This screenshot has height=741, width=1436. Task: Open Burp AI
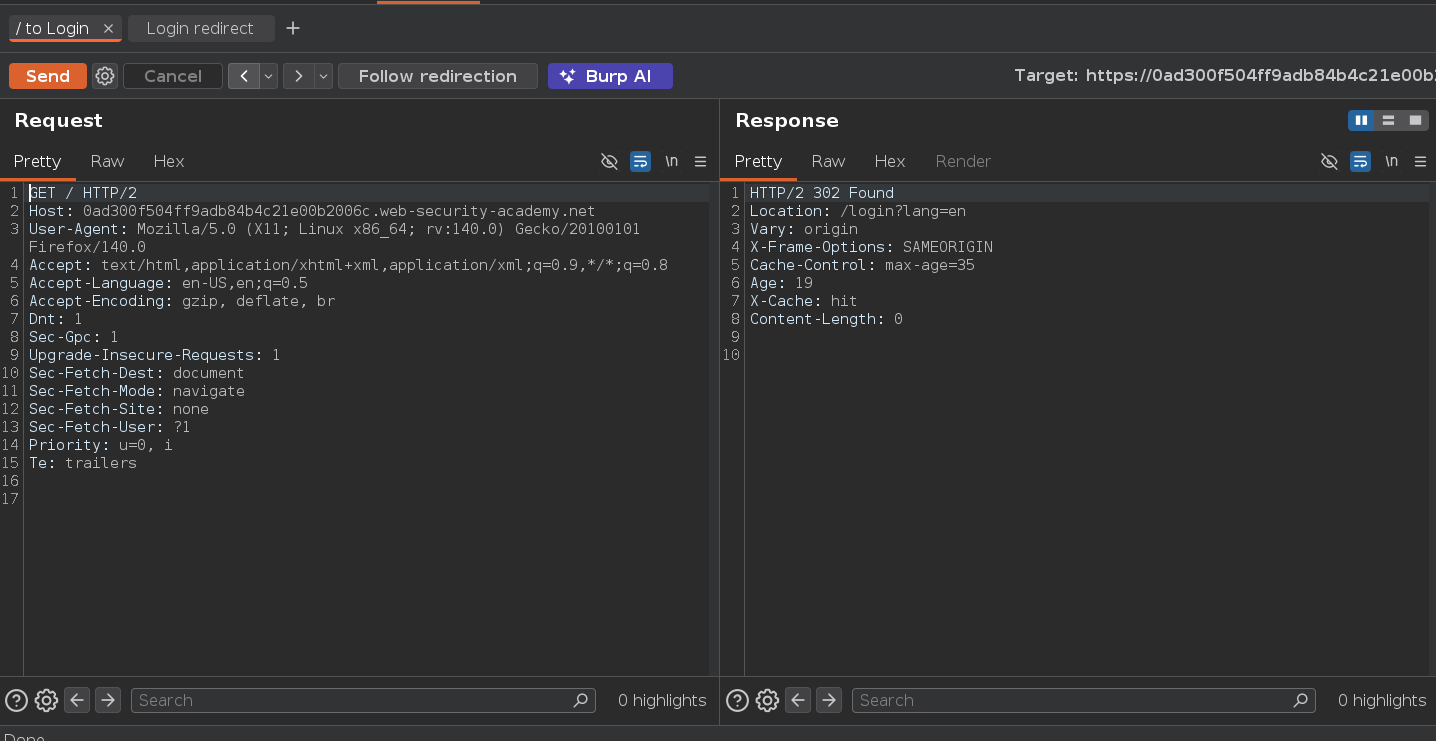[x=610, y=76]
